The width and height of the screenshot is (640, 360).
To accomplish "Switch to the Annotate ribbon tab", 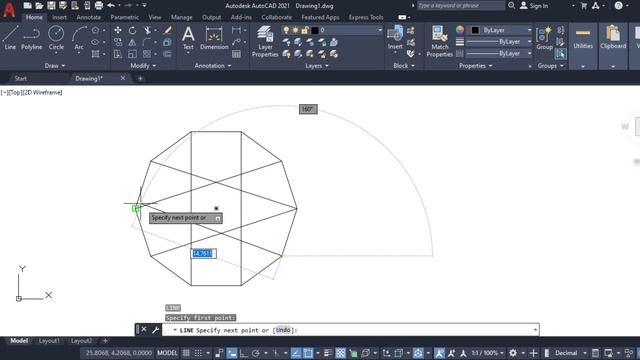I will 89,17.
